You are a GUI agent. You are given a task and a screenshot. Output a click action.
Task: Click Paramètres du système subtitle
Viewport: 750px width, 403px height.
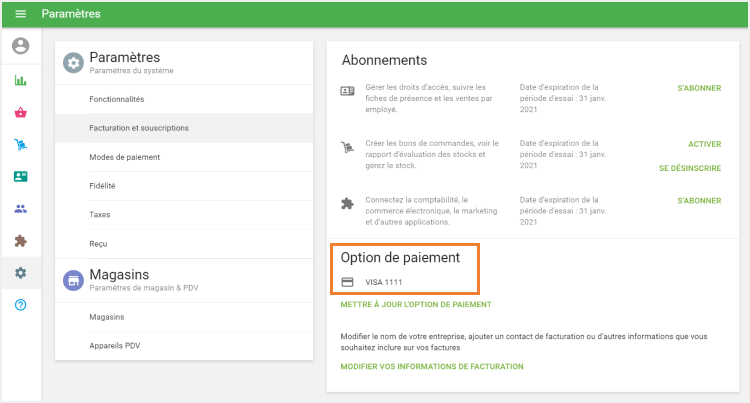tap(132, 71)
